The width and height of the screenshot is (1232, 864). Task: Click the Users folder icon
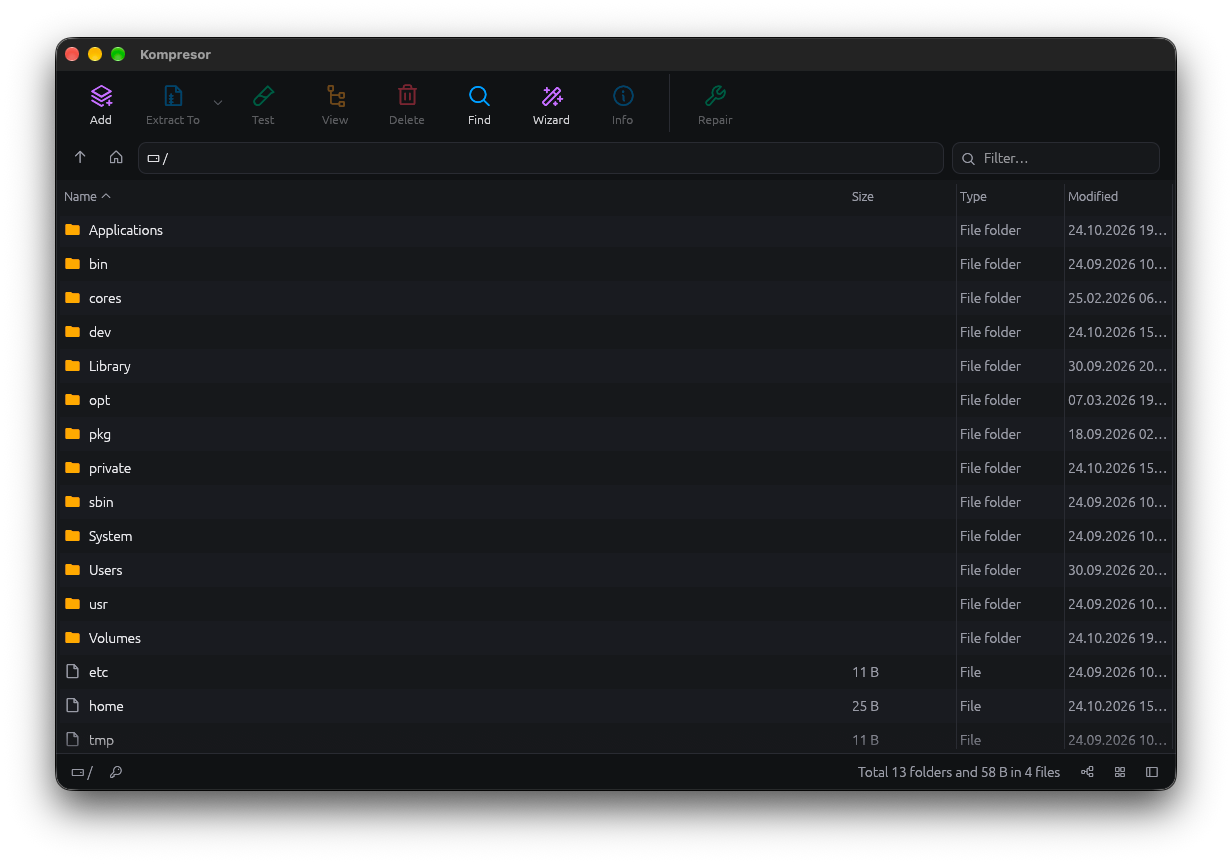(72, 569)
